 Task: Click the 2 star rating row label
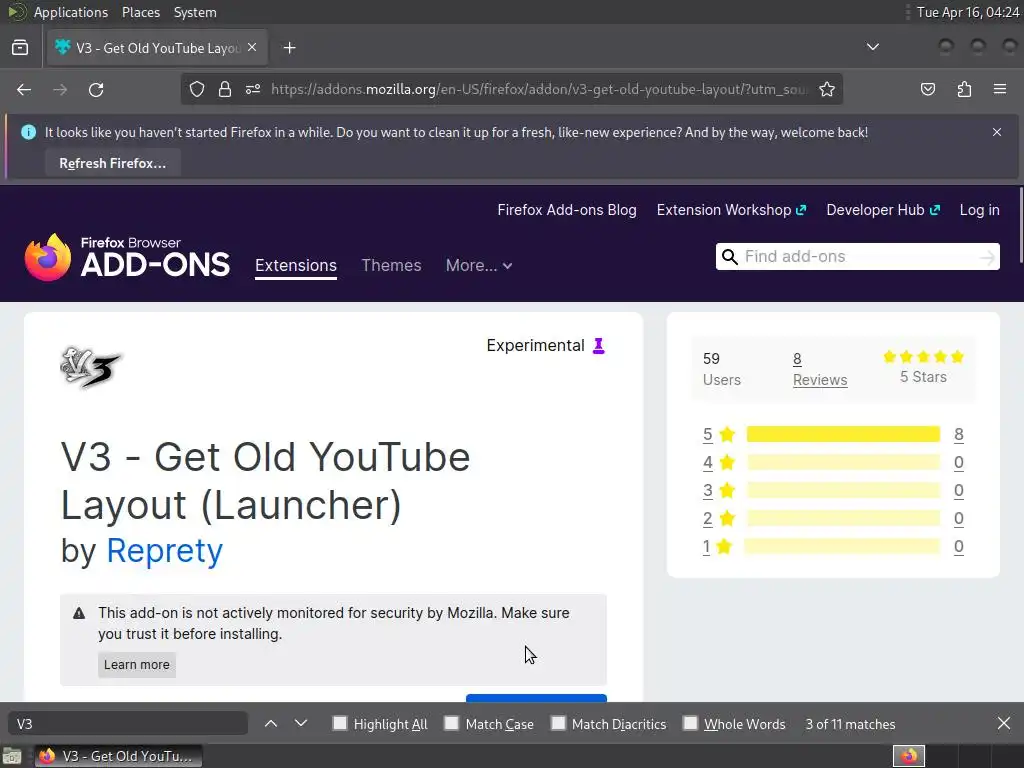pyautogui.click(x=719, y=519)
